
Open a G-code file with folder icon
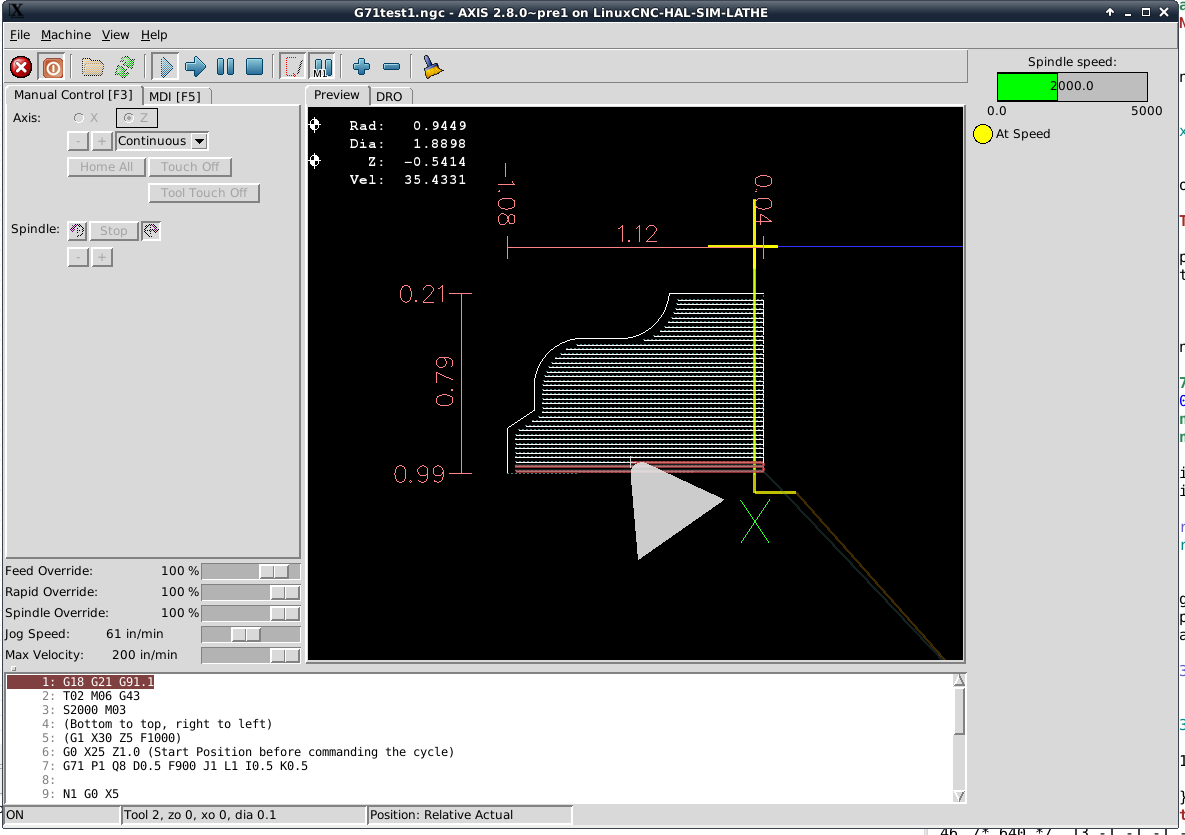pos(92,67)
